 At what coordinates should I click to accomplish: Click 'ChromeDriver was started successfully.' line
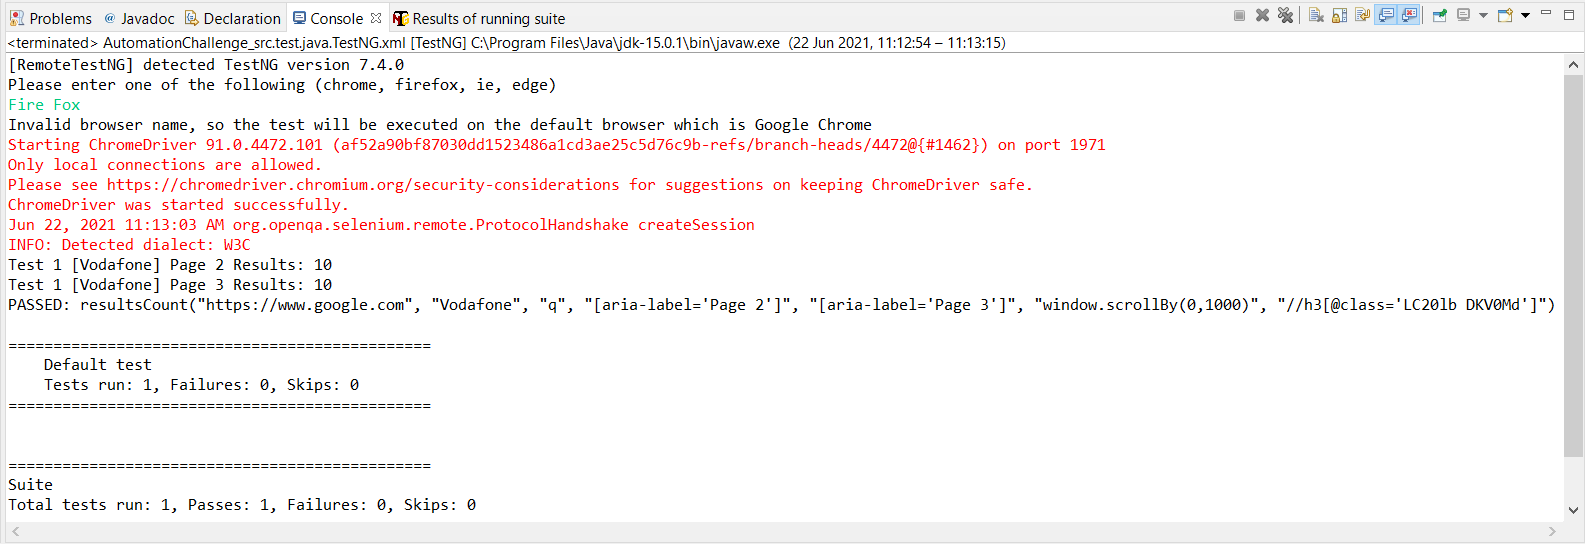178,205
